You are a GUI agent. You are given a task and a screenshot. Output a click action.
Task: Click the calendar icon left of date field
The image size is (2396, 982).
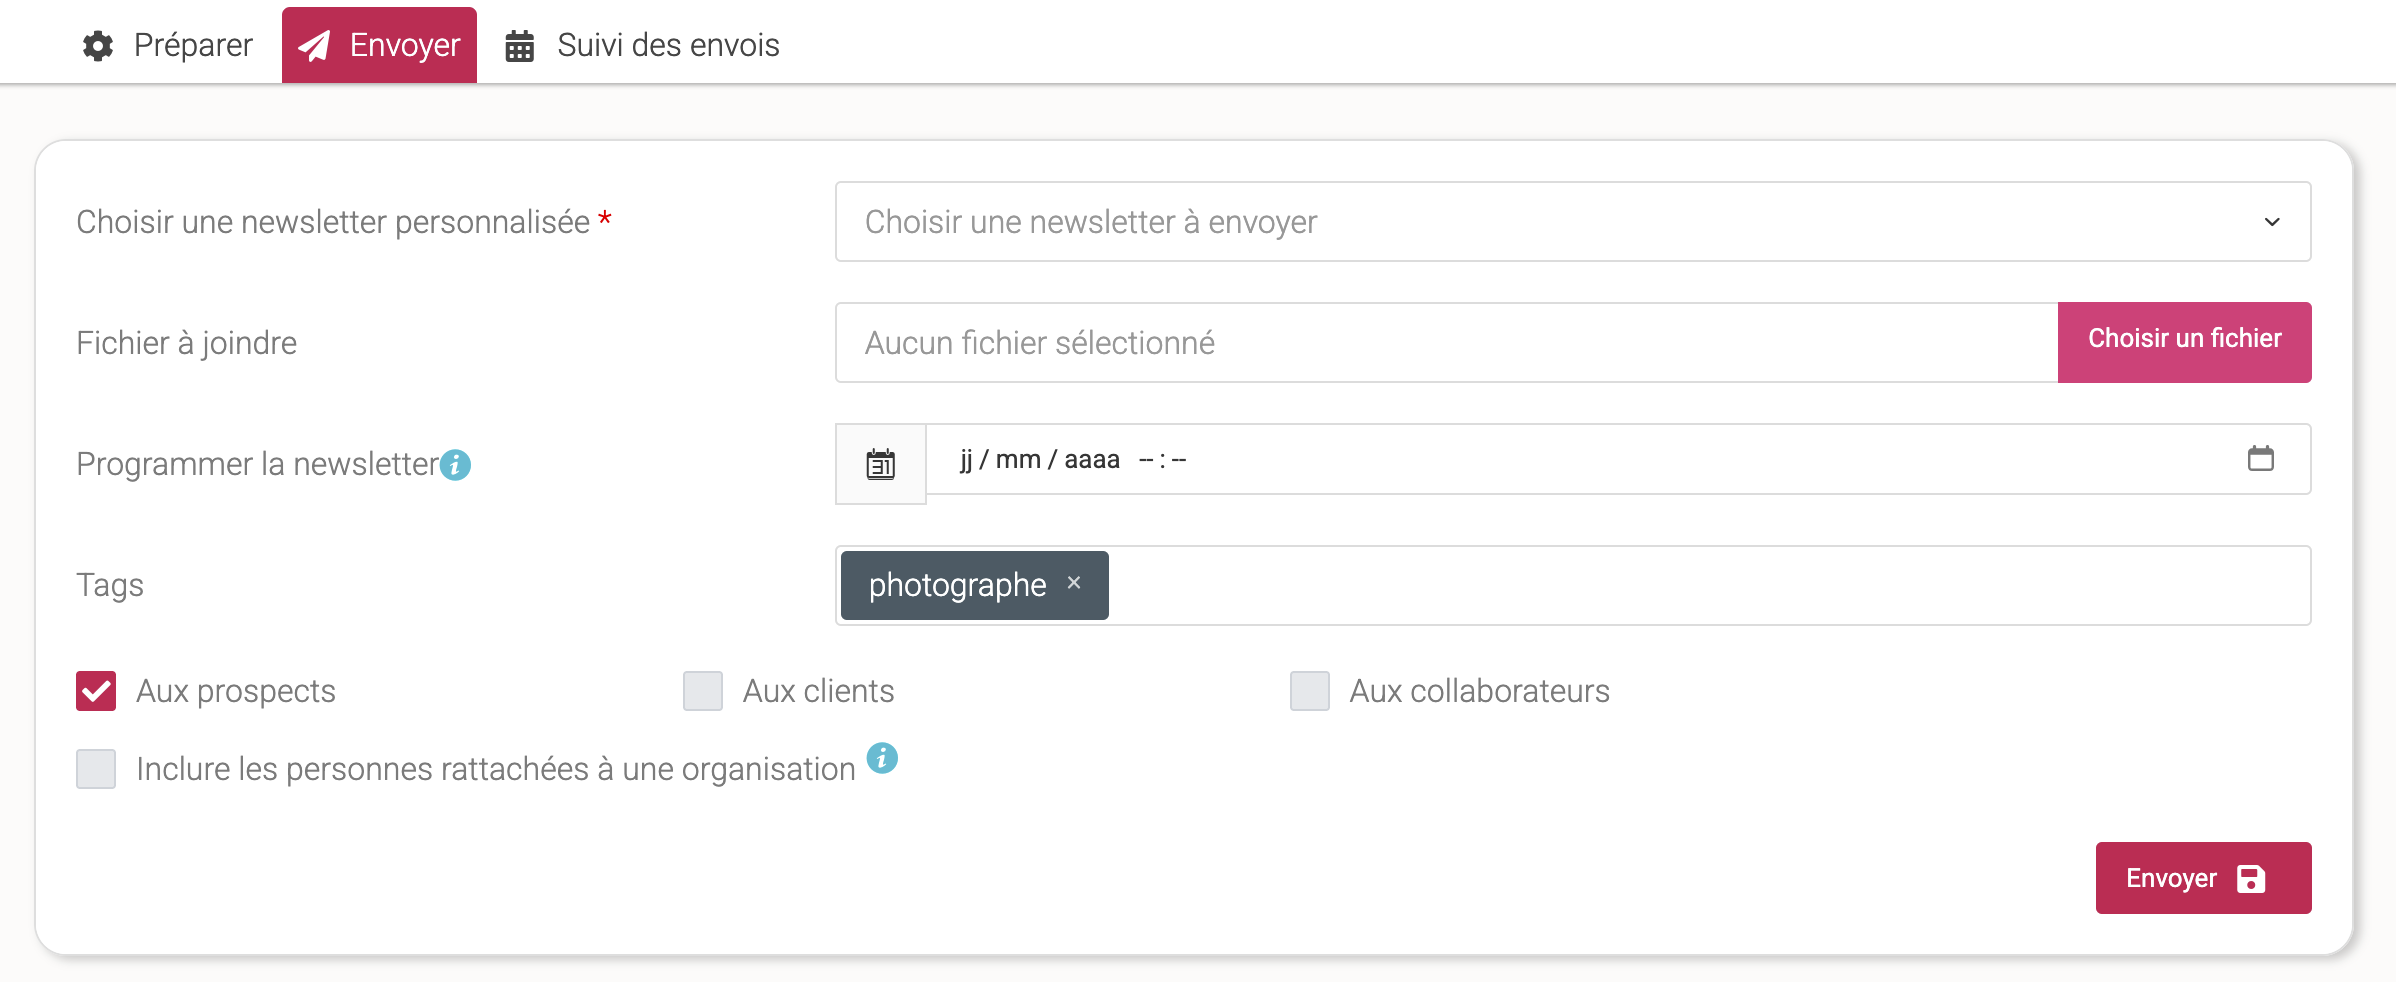pyautogui.click(x=881, y=464)
